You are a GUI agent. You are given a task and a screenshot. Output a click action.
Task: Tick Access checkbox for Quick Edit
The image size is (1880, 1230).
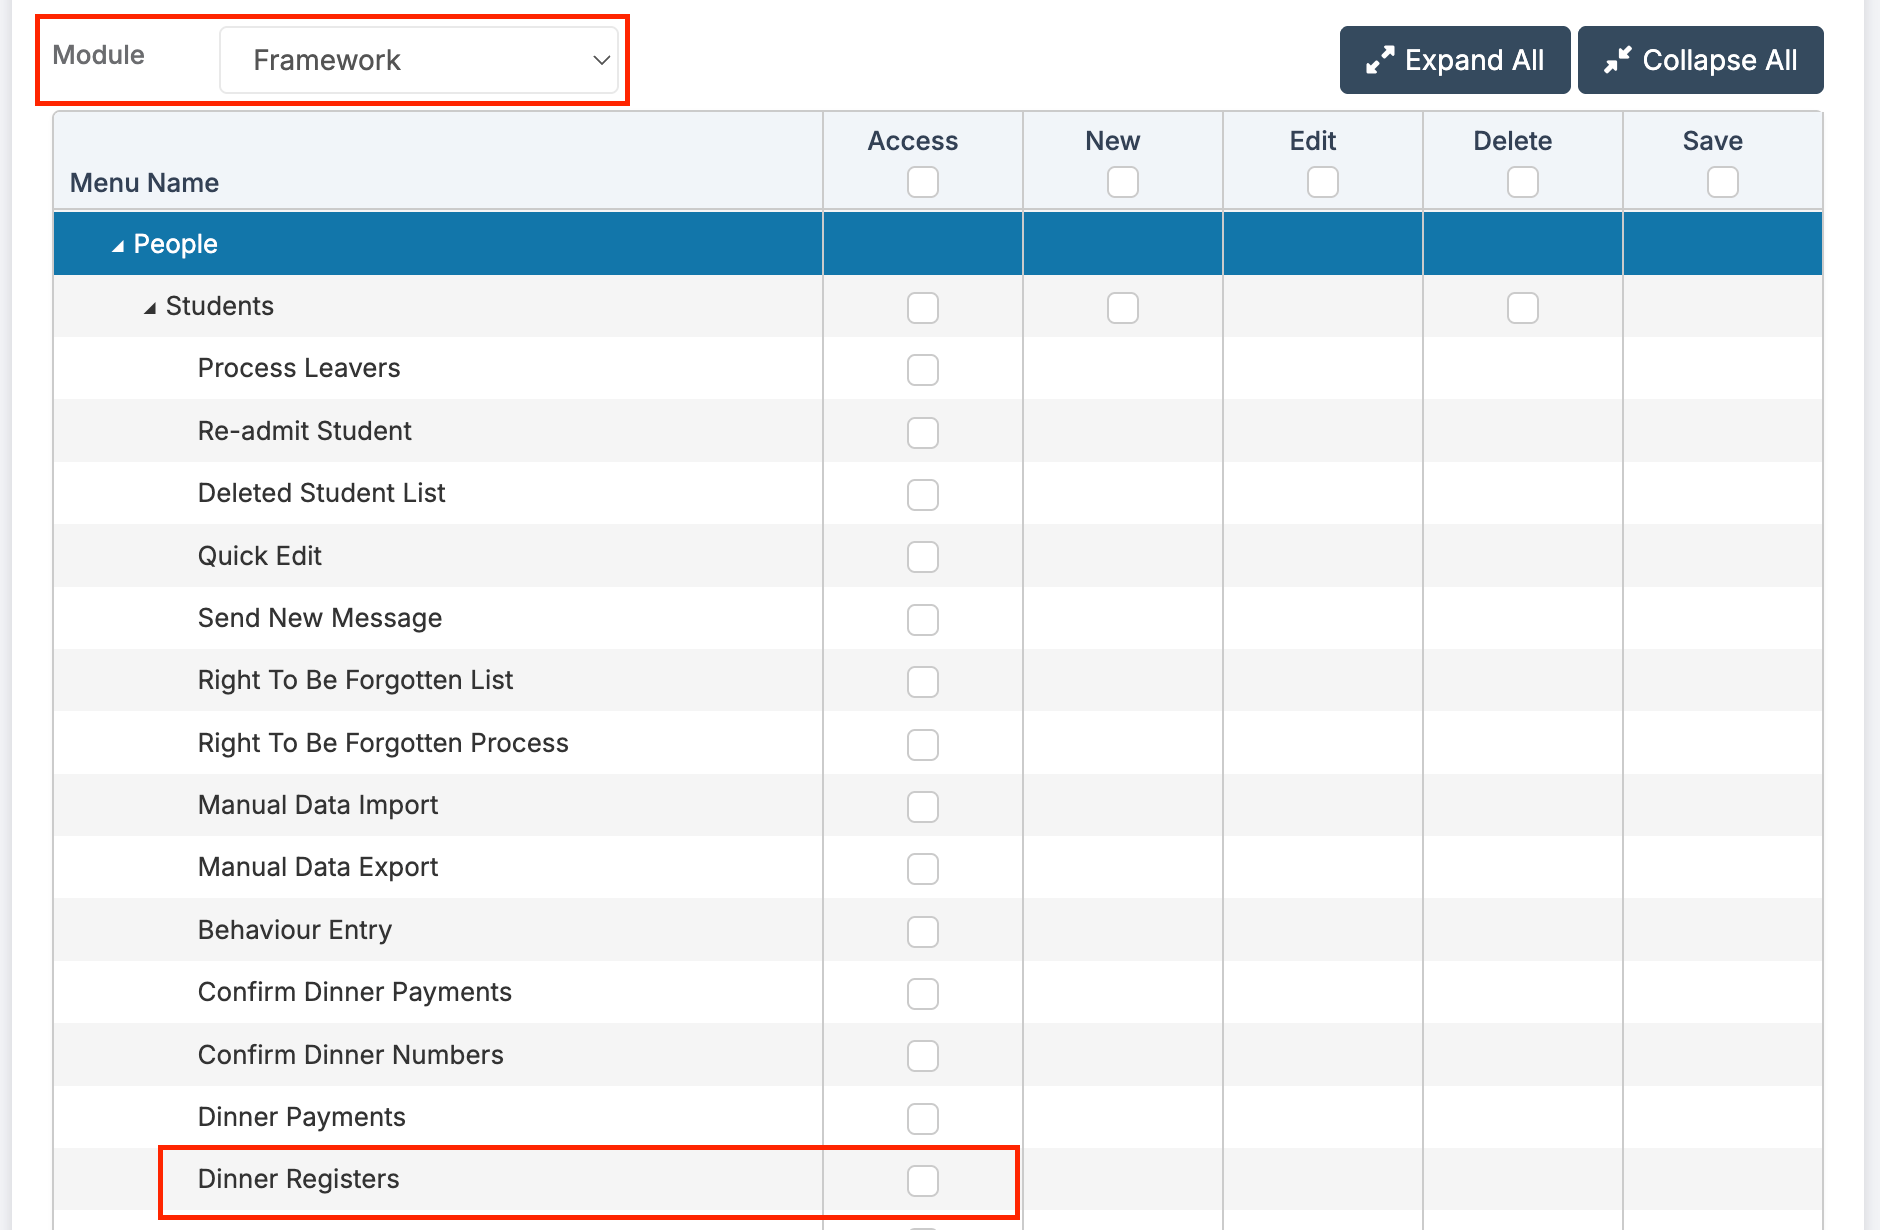(923, 557)
